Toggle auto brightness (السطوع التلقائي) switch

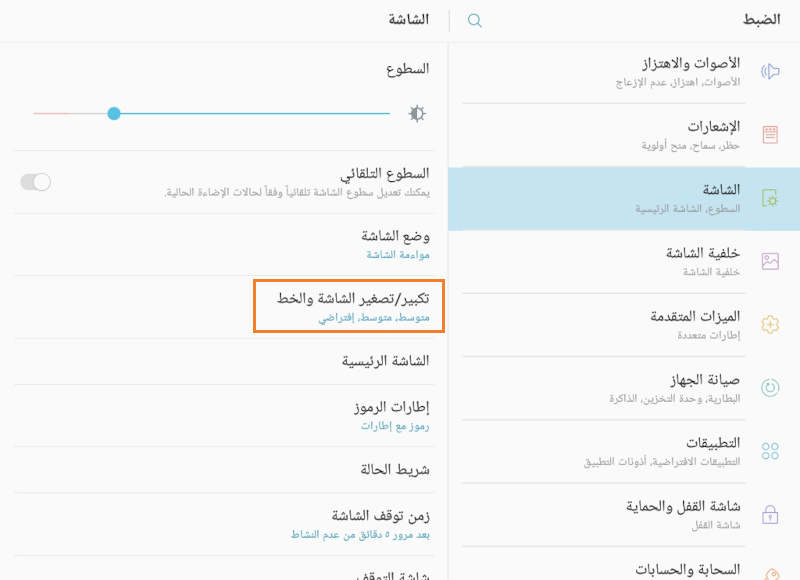point(33,183)
